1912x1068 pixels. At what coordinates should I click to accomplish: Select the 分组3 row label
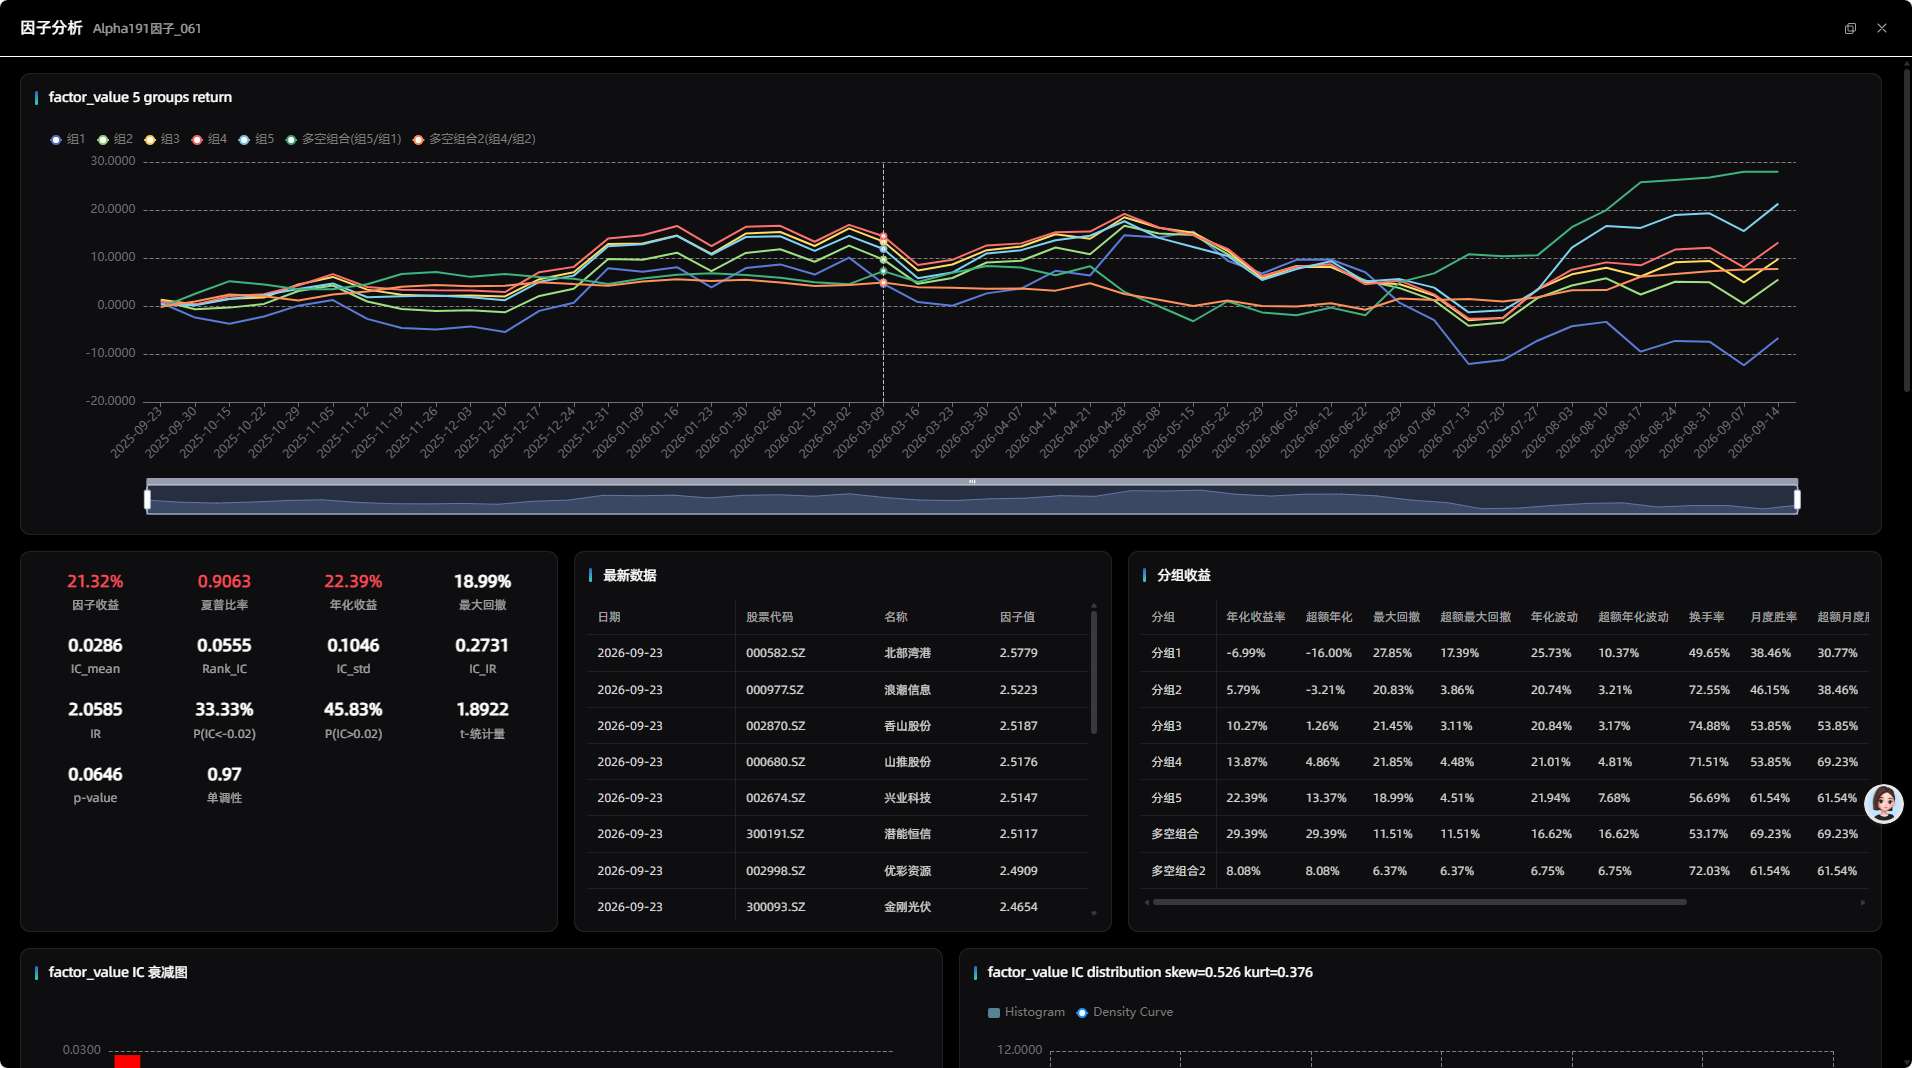tap(1166, 726)
